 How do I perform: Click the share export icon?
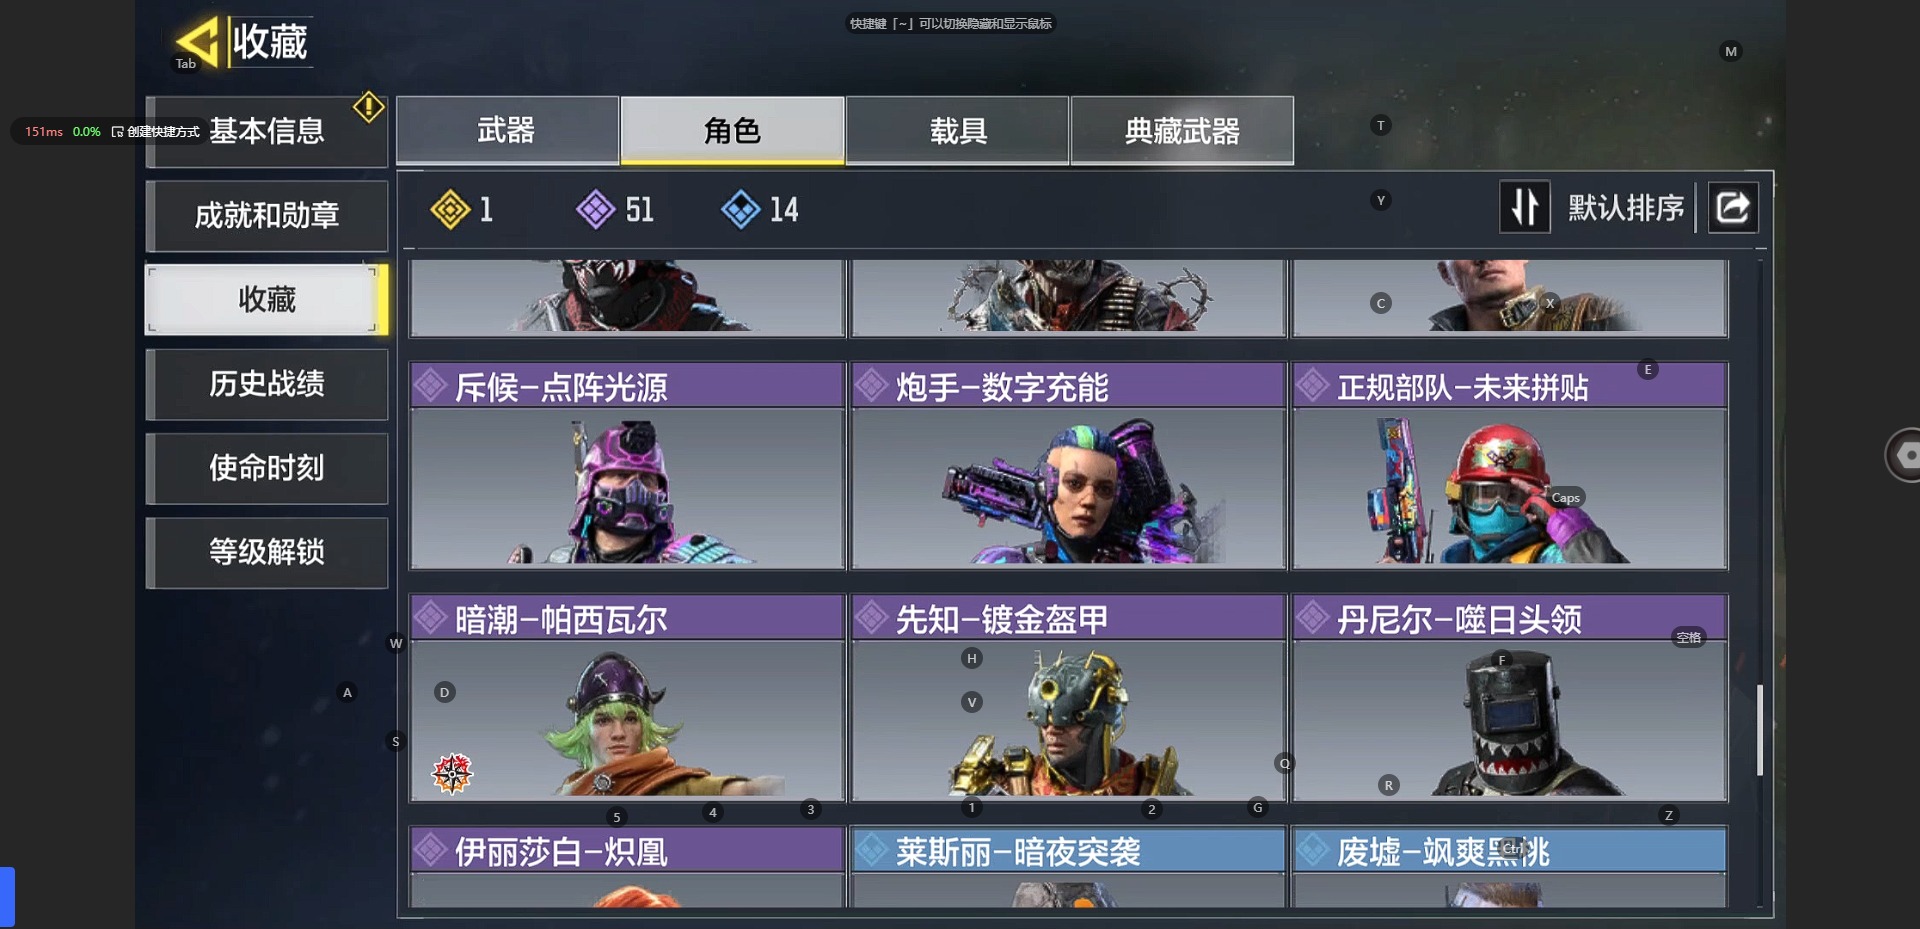click(x=1733, y=207)
